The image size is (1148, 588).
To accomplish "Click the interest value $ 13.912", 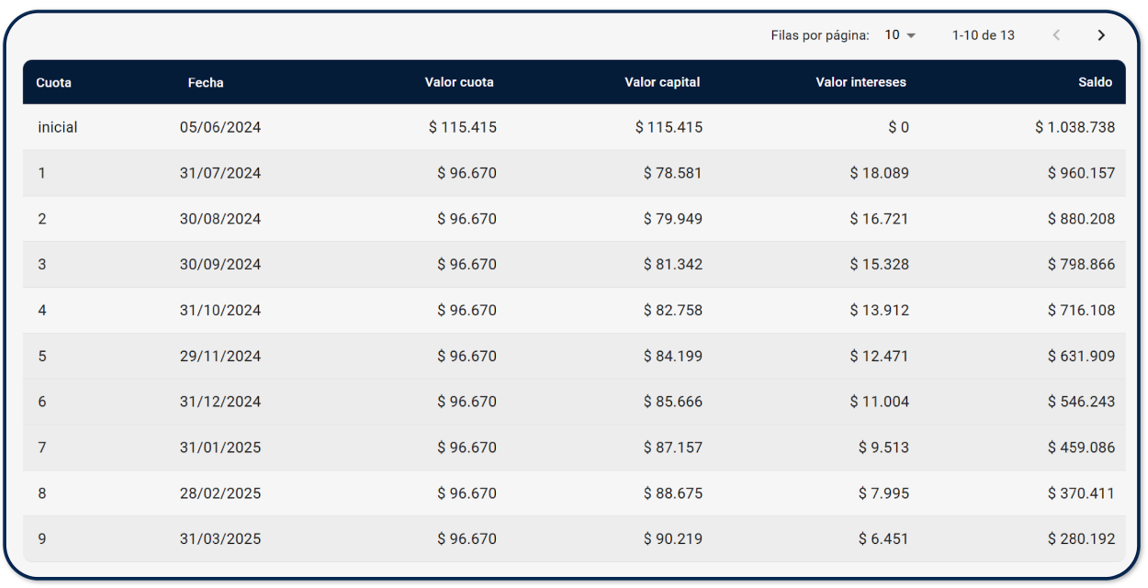I will 879,311.
